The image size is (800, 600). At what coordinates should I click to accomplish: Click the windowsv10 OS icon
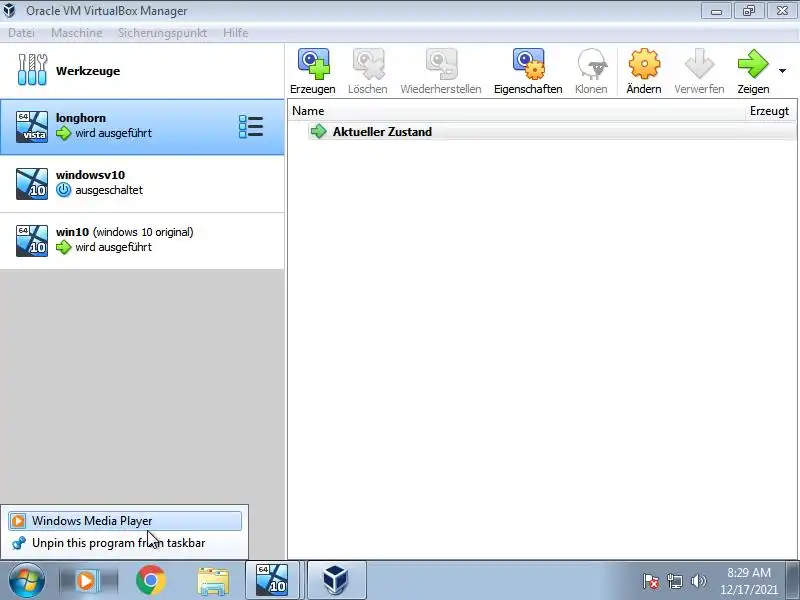(x=32, y=184)
